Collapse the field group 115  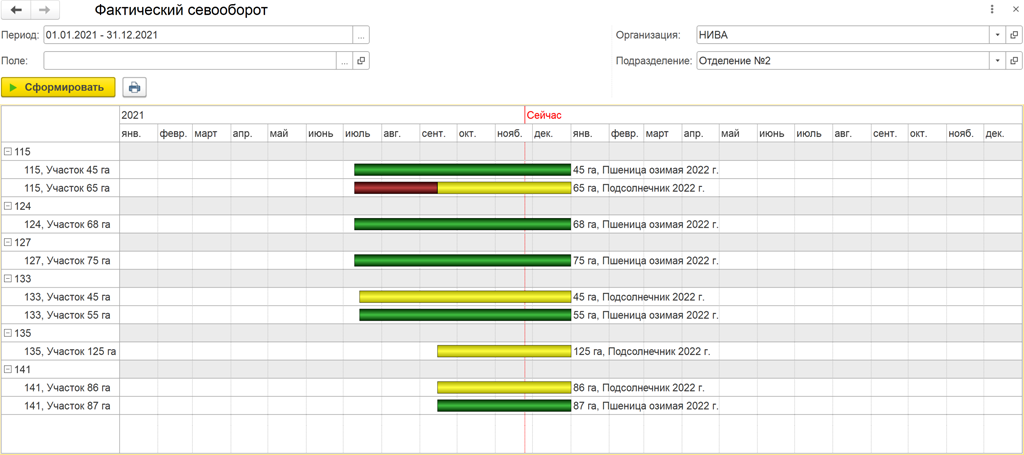click(x=8, y=152)
